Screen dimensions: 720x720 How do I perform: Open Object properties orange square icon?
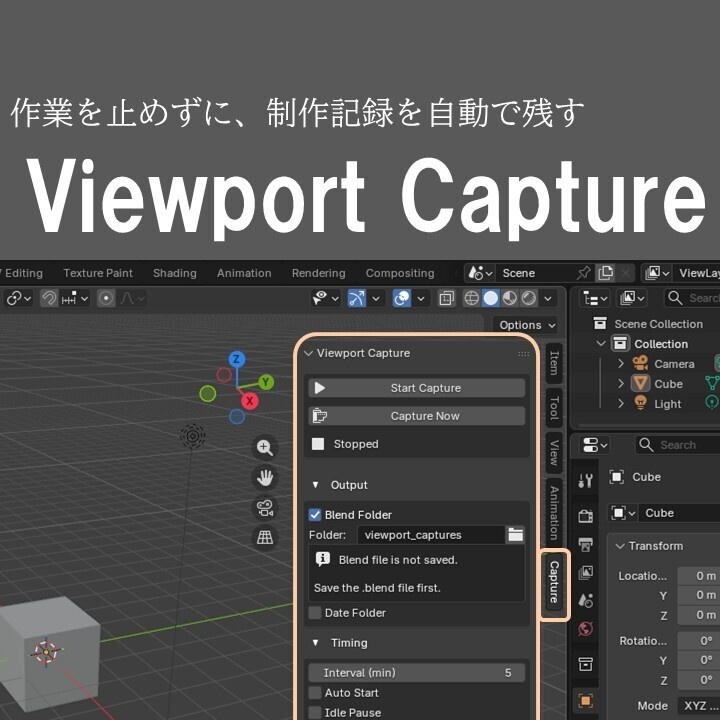[585, 701]
